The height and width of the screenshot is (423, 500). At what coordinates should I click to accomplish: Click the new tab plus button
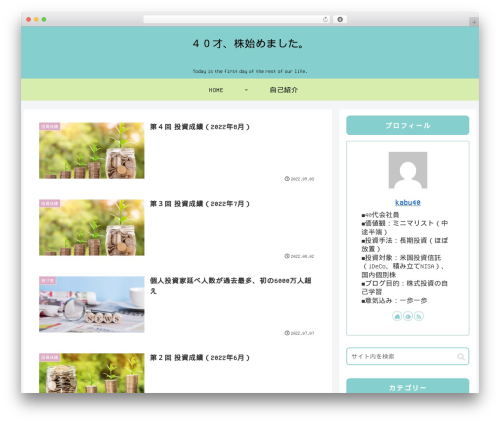point(474,22)
